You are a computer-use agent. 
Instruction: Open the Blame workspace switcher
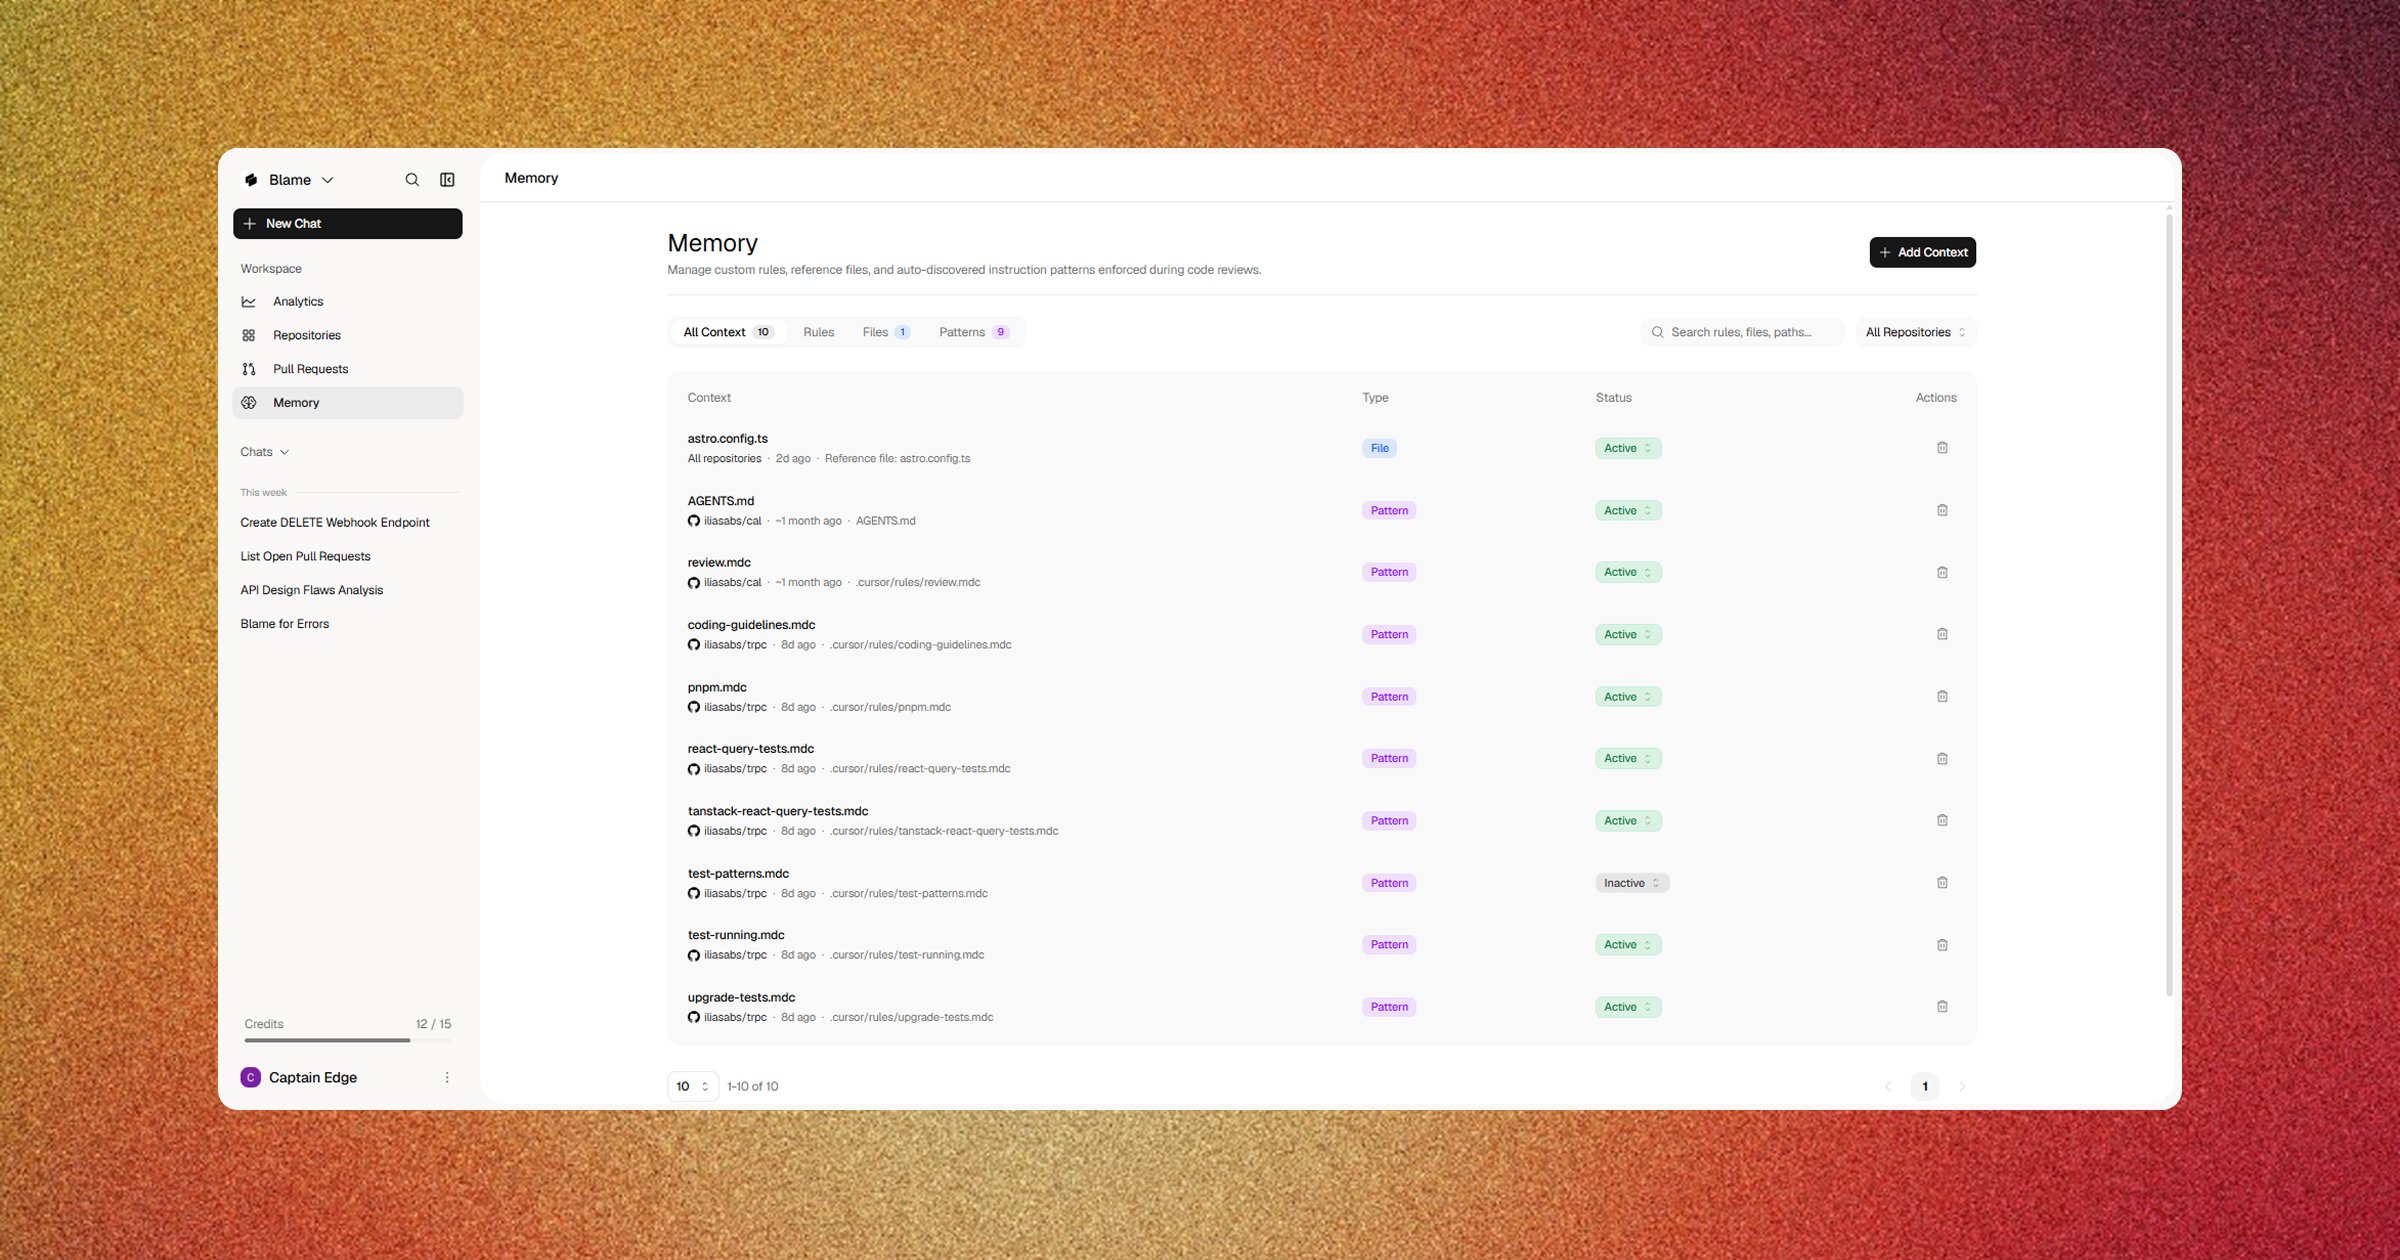click(289, 180)
